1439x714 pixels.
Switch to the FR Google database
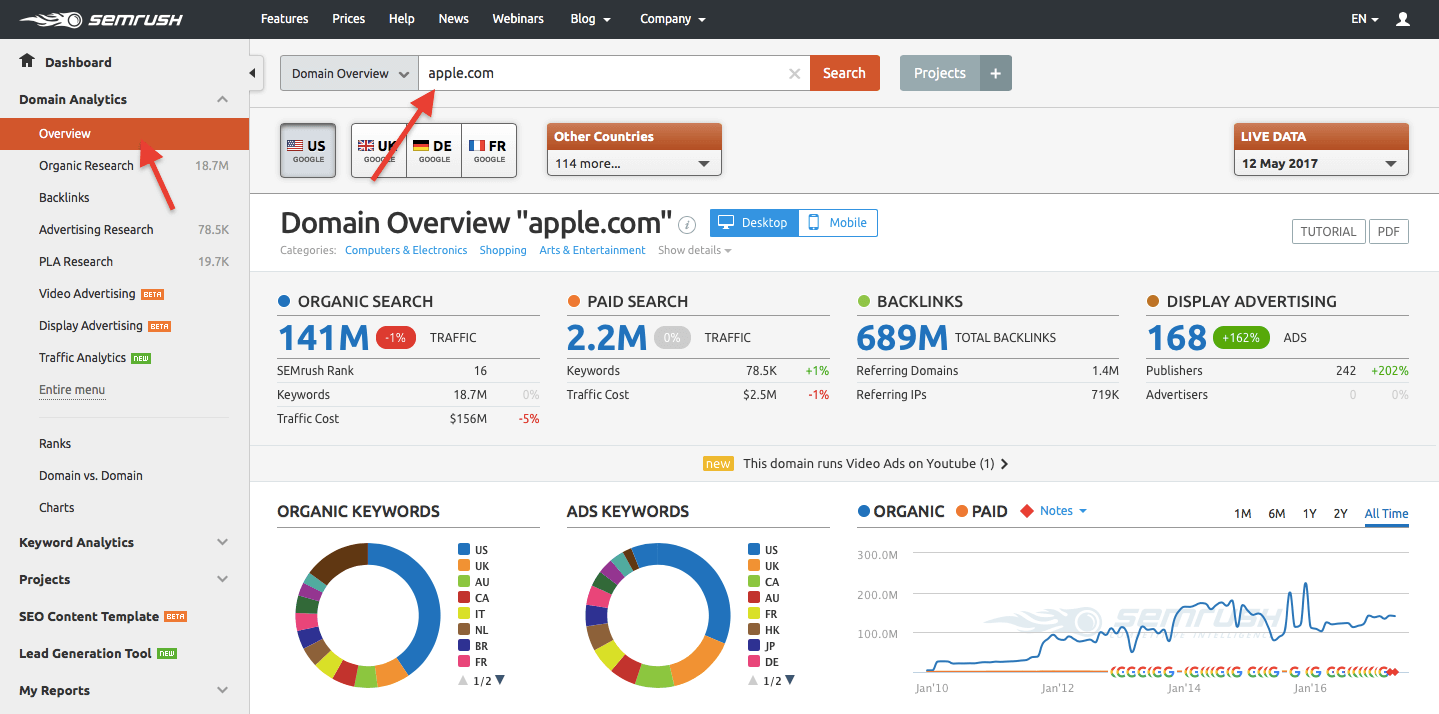coord(488,149)
